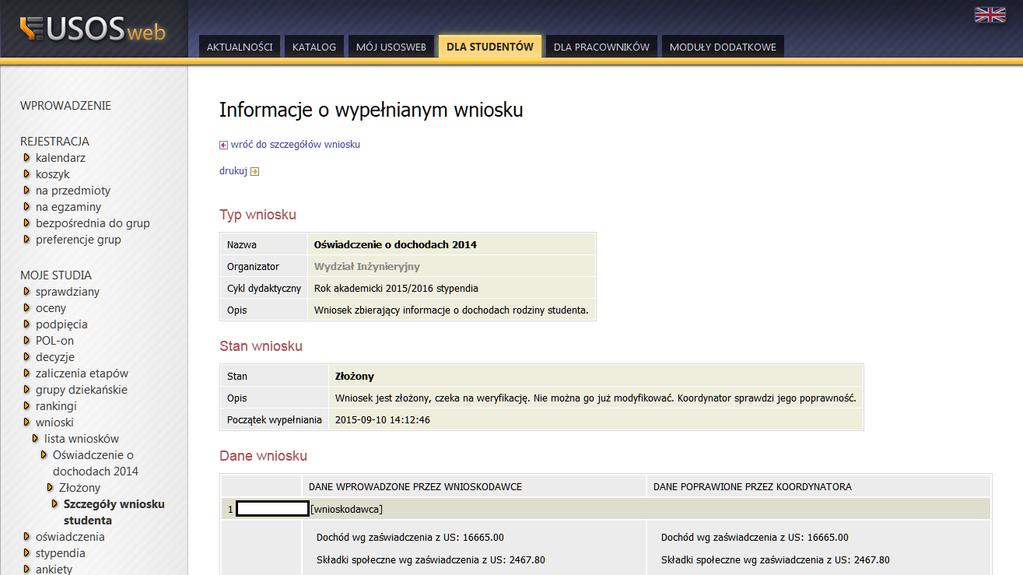This screenshot has width=1023, height=575.
Task: Select the DLA STUDENTÓW tab
Action: 490,46
